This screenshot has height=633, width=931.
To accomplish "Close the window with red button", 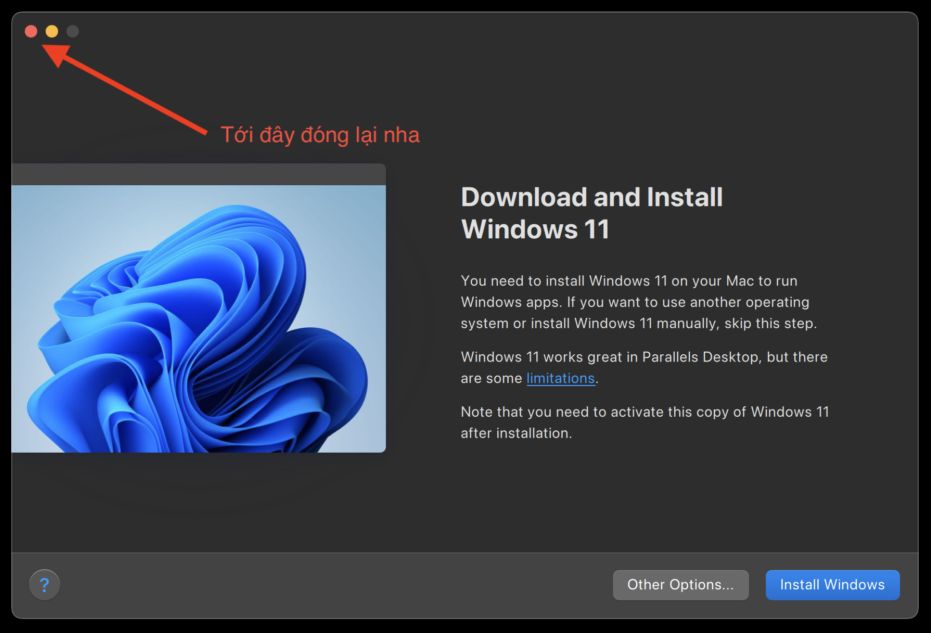I will click(31, 31).
